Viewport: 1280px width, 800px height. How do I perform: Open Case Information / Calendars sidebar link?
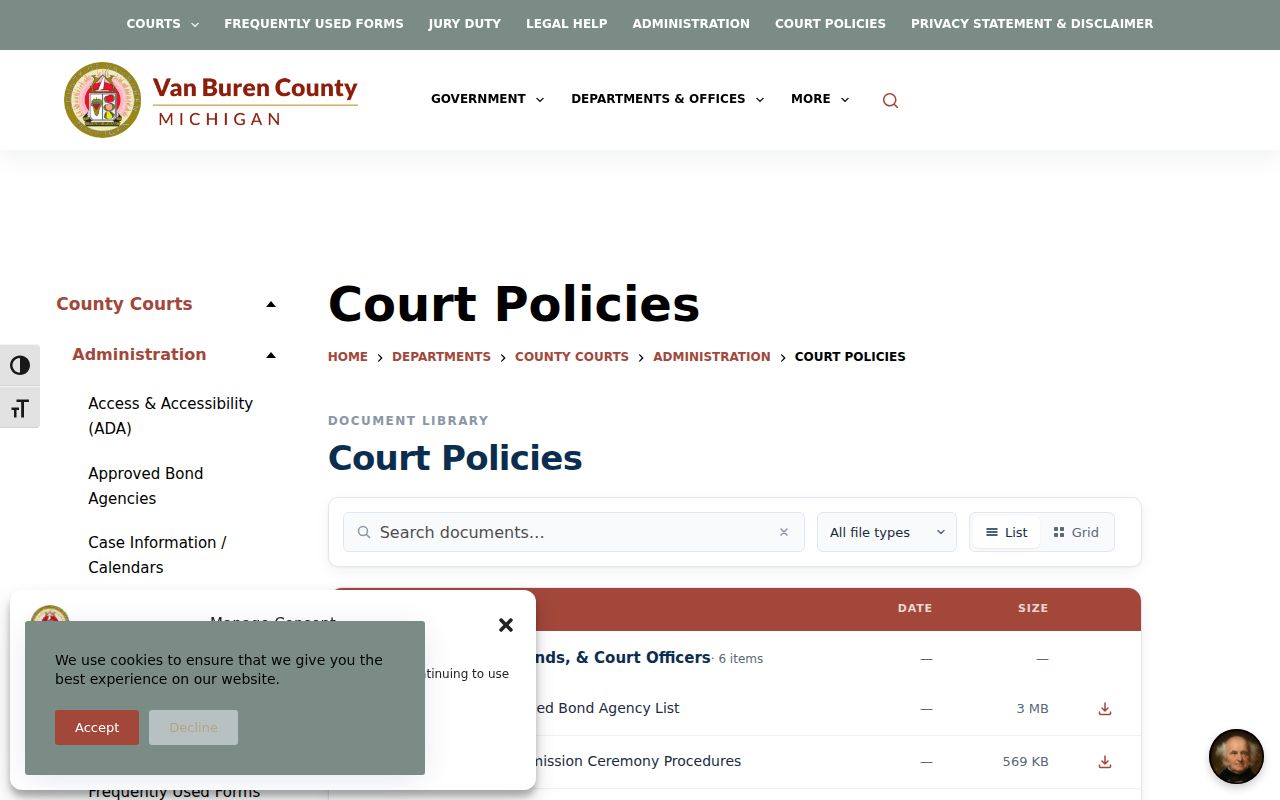(157, 555)
